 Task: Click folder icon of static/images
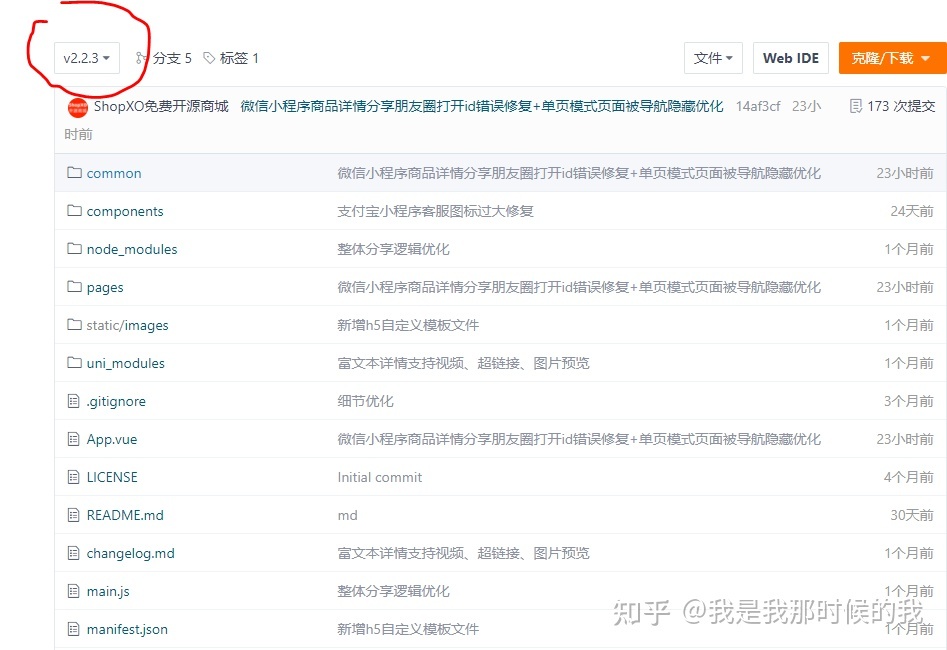(74, 325)
